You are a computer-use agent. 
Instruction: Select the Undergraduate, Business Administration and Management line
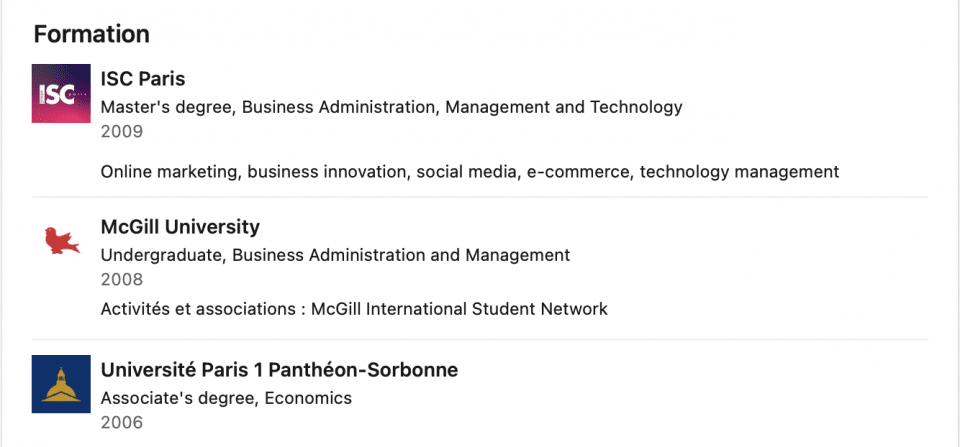click(335, 255)
